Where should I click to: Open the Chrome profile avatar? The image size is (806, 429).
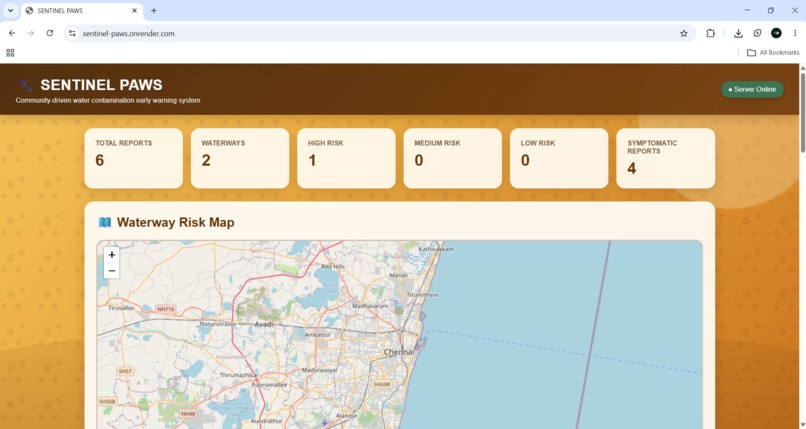pos(776,33)
